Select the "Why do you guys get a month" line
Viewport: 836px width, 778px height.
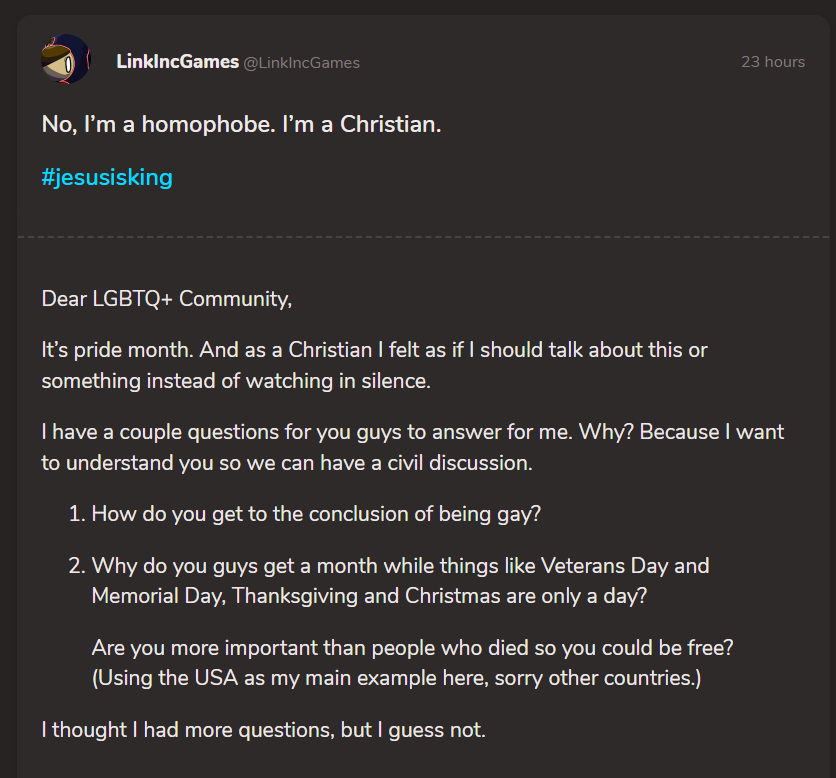[400, 566]
